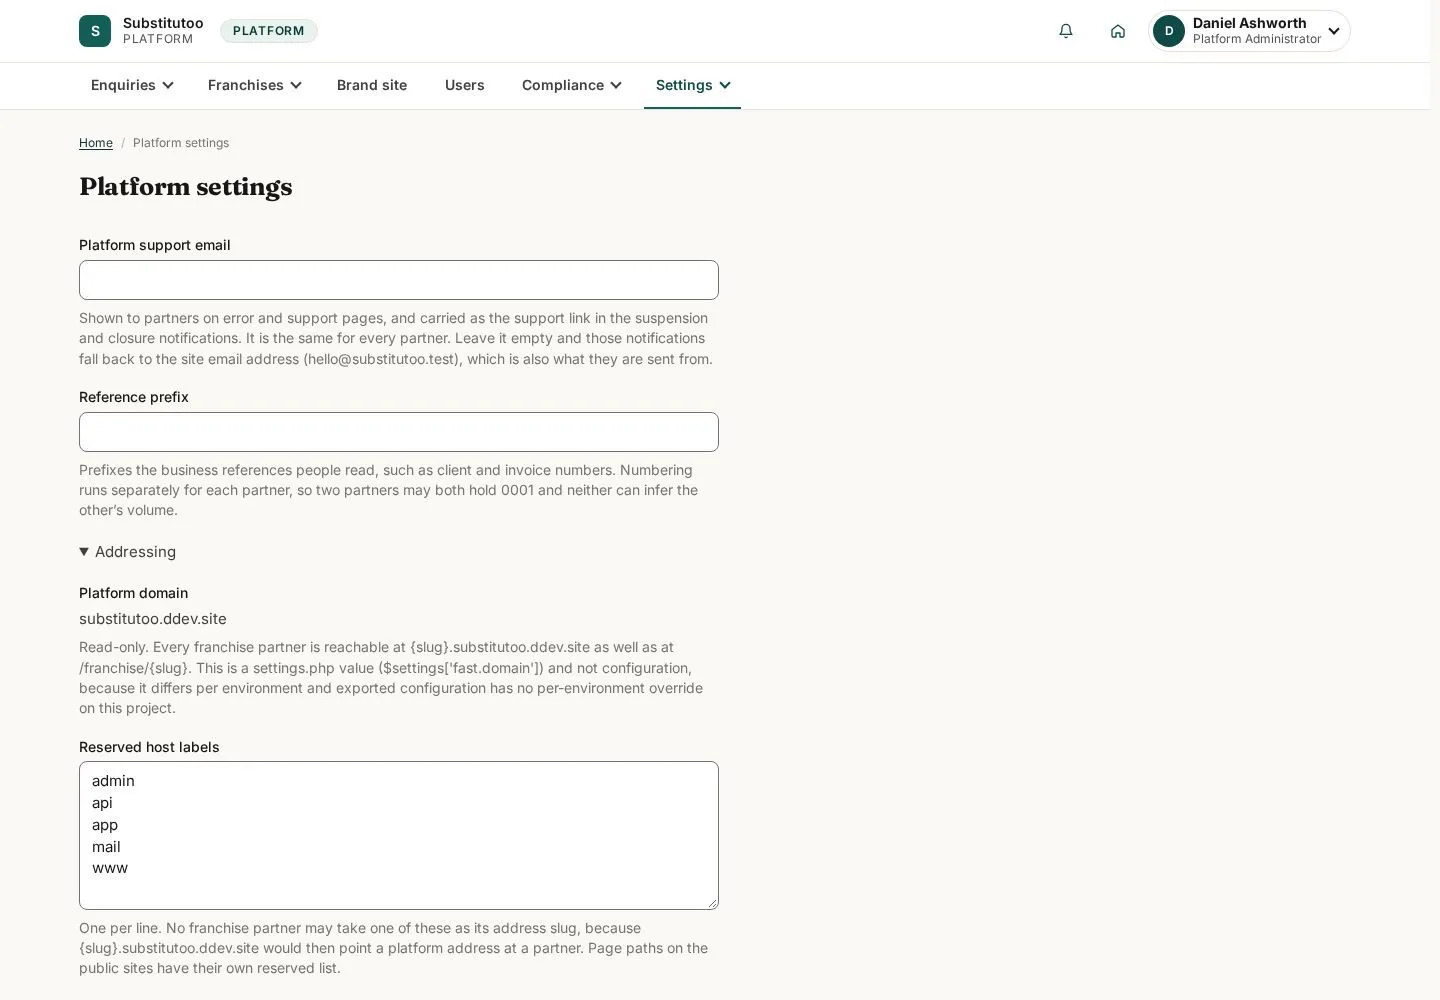Click the PLATFORM badge in the header
This screenshot has height=1000, width=1440.
pyautogui.click(x=269, y=31)
